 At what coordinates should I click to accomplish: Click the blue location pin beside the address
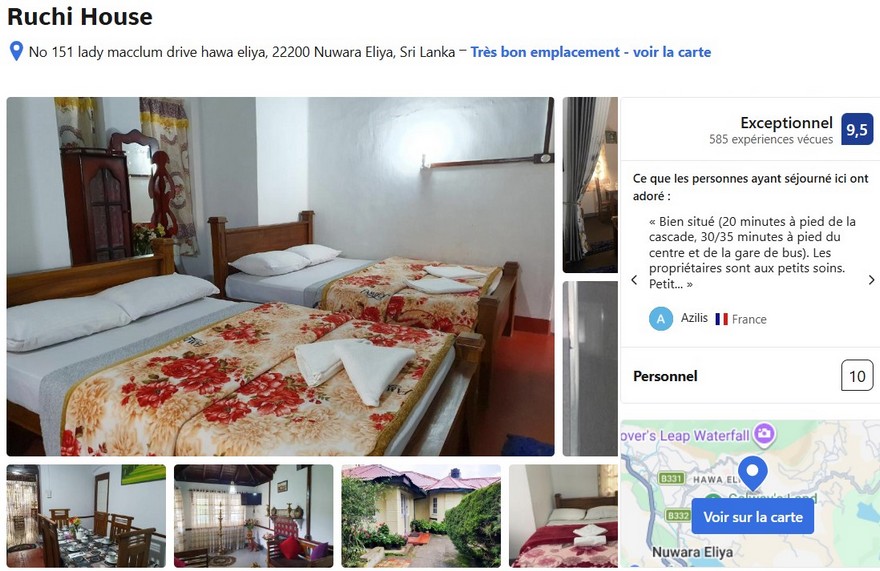click(16, 51)
